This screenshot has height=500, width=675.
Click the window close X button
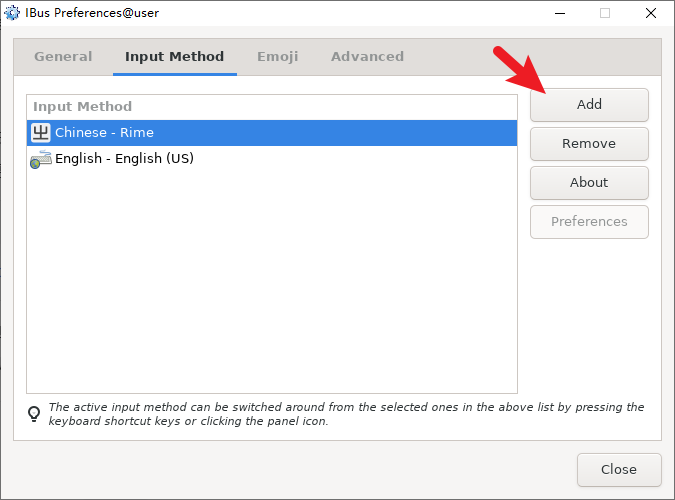651,13
